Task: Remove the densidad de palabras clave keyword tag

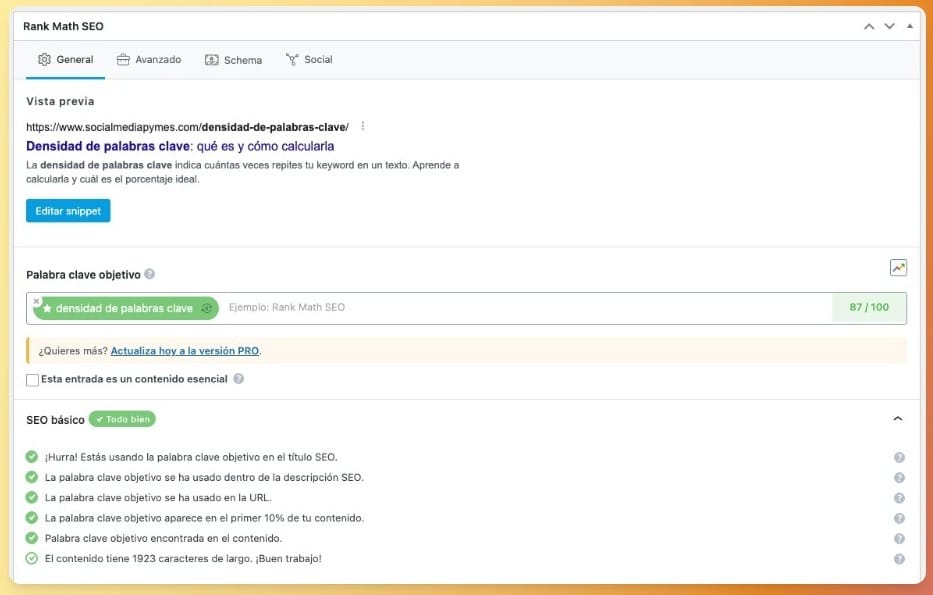Action: coord(36,302)
